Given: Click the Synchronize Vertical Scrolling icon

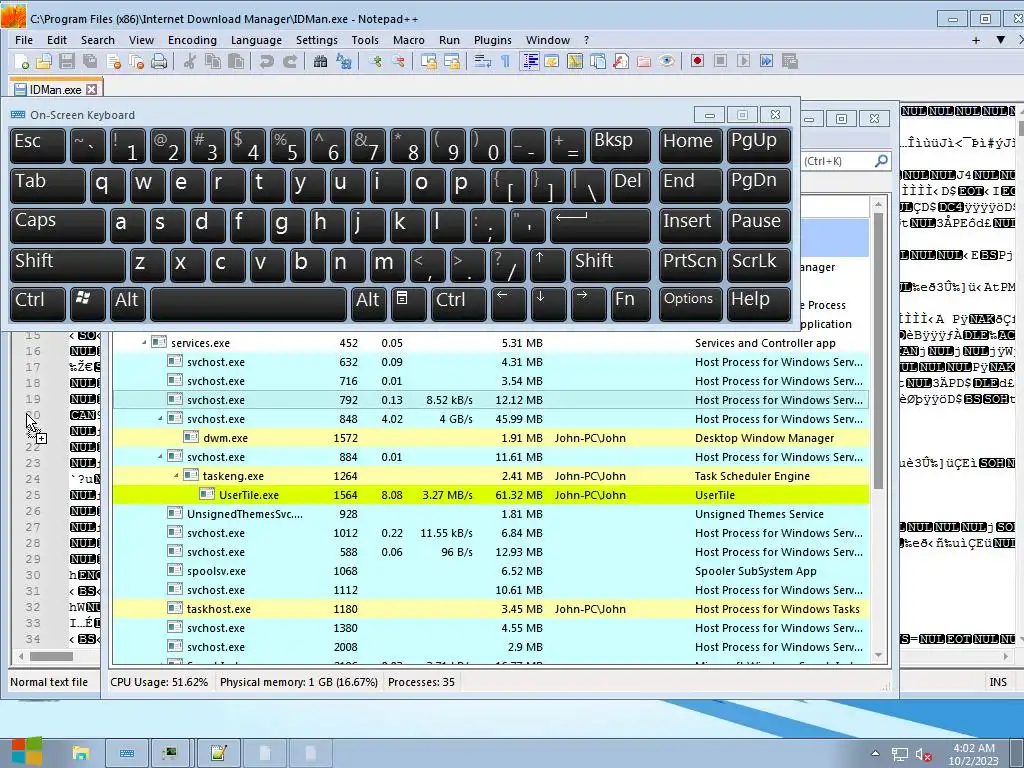Looking at the screenshot, I should coord(429,61).
